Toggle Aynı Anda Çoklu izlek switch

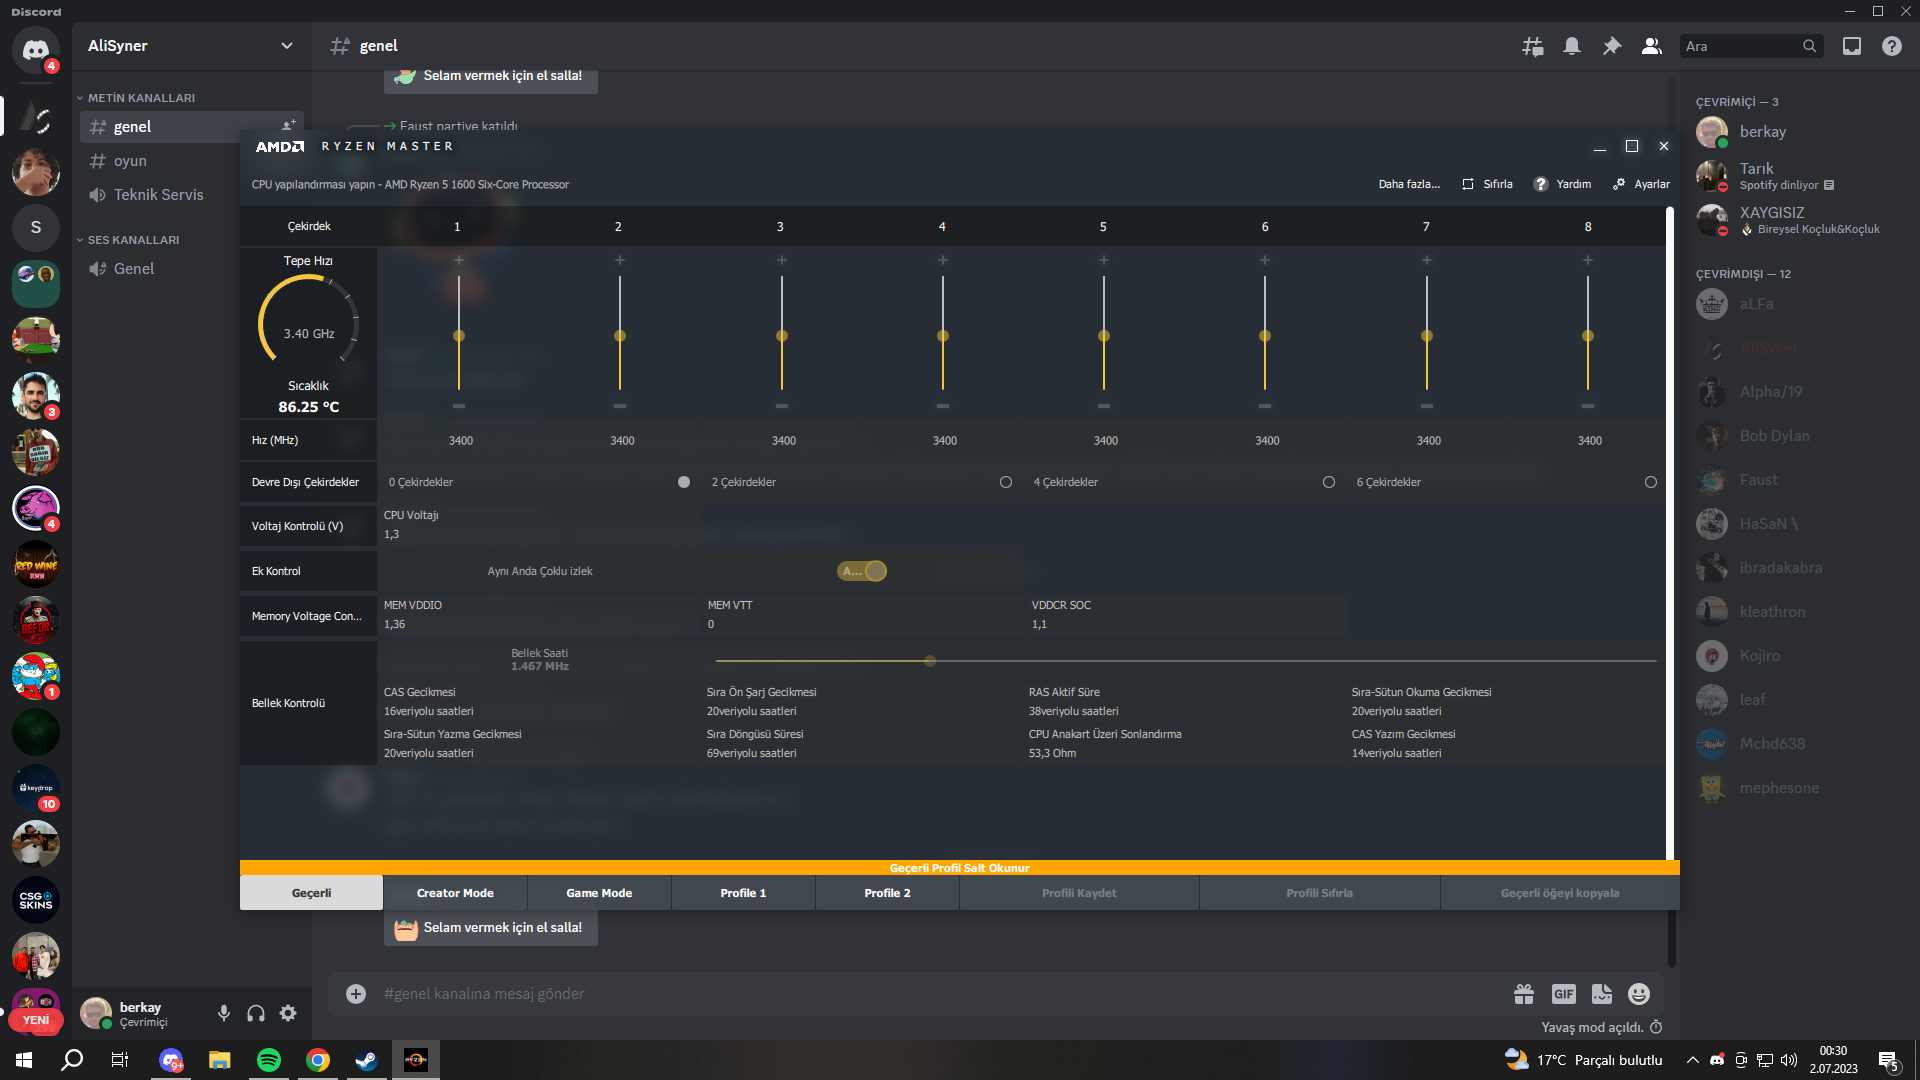pyautogui.click(x=862, y=571)
